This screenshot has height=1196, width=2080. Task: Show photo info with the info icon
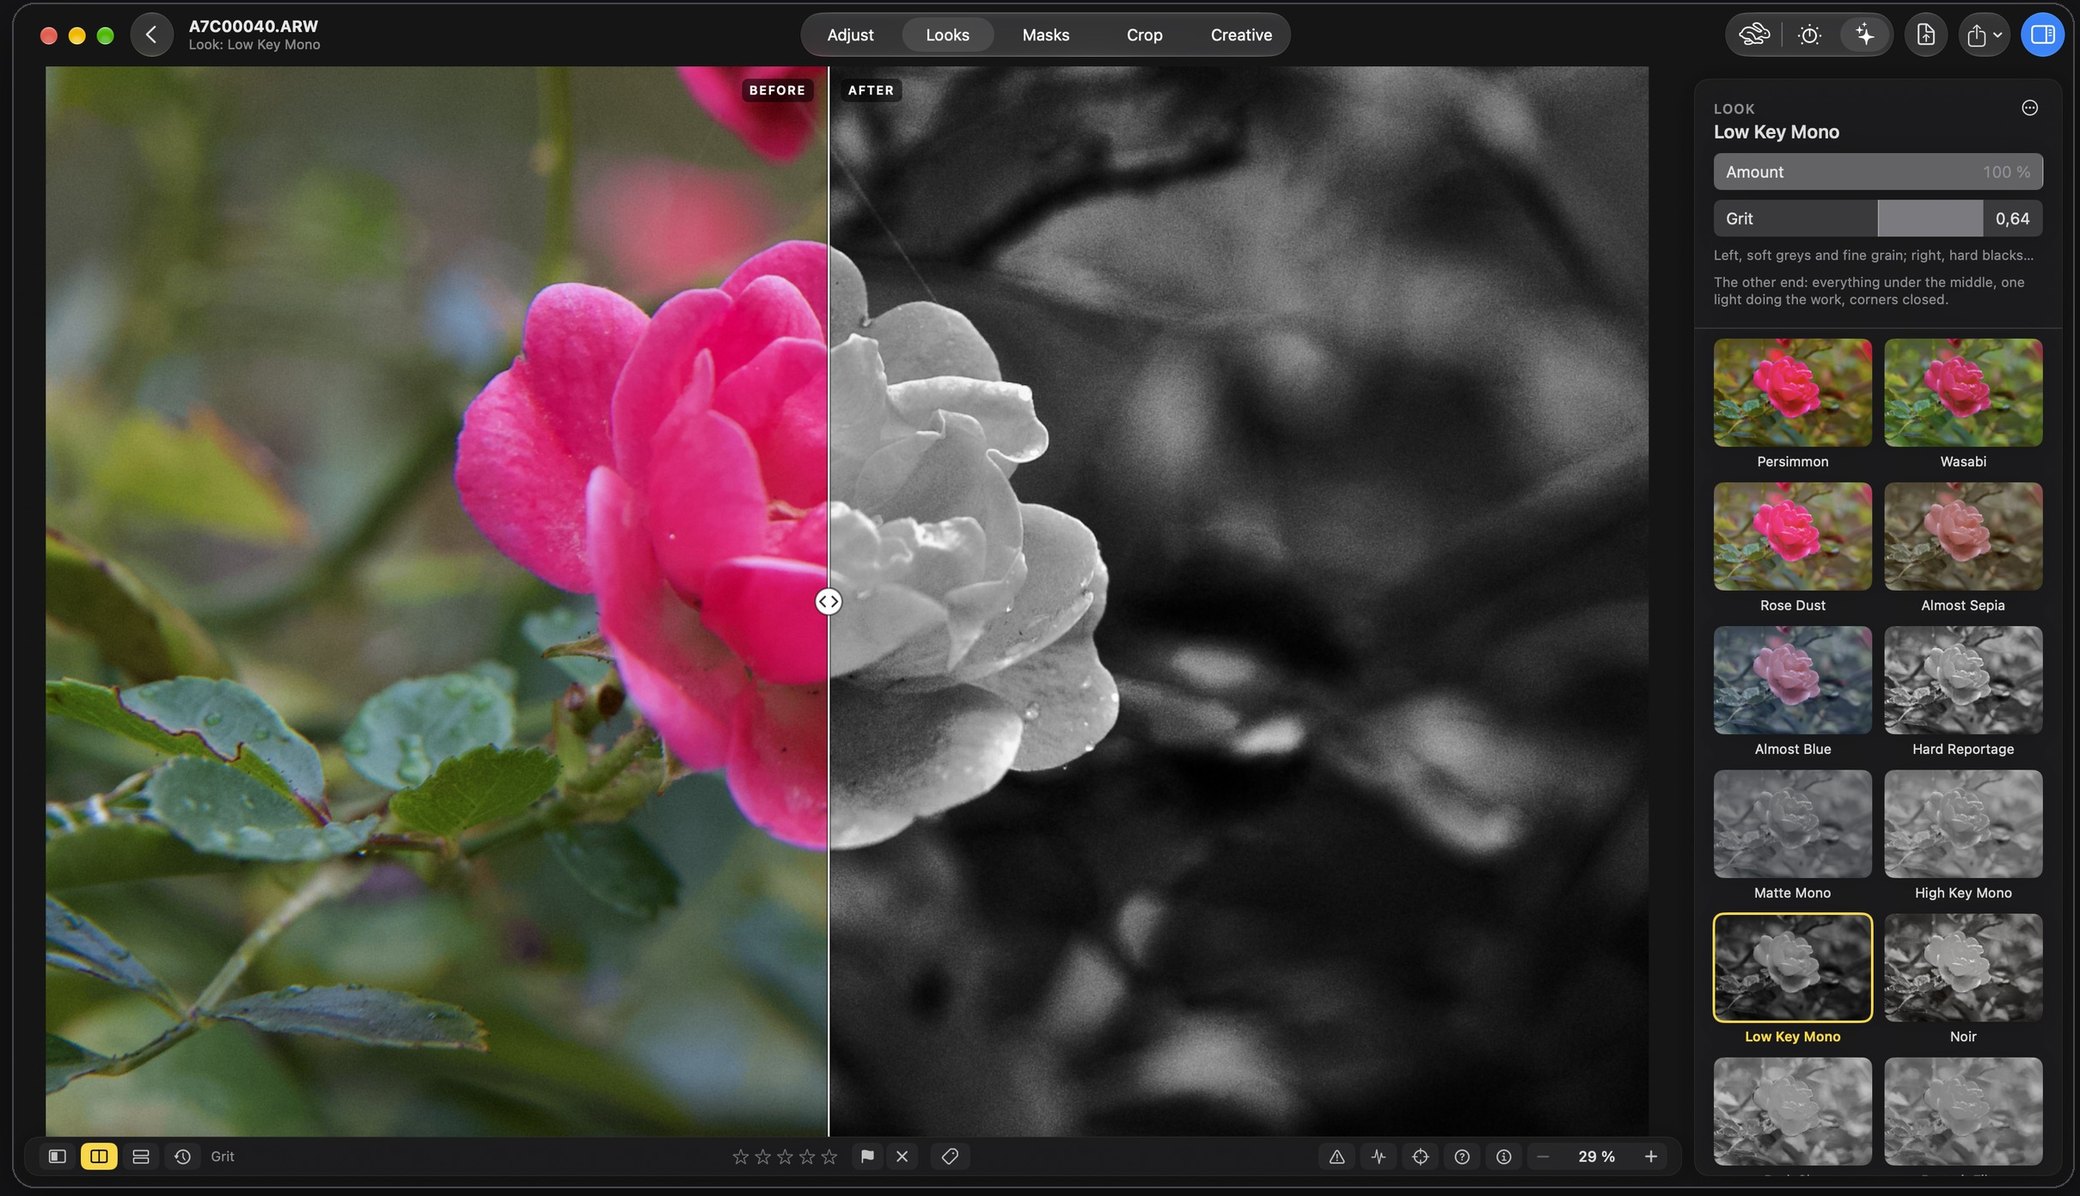point(1504,1156)
